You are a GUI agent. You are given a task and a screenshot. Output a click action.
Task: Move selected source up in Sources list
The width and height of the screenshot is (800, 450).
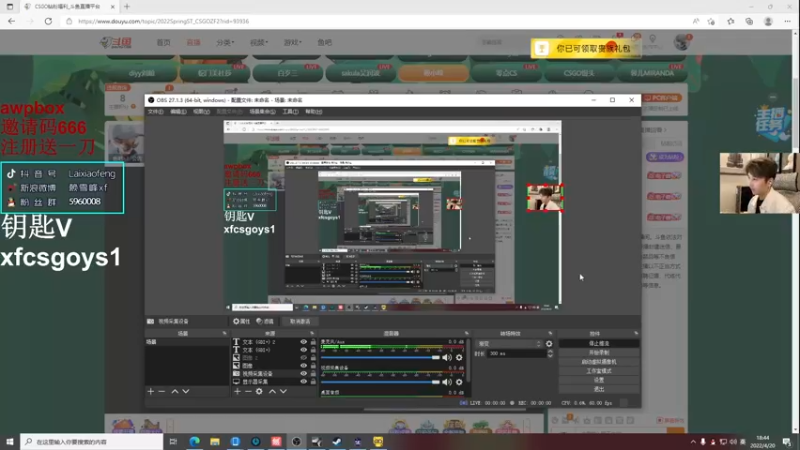point(272,391)
